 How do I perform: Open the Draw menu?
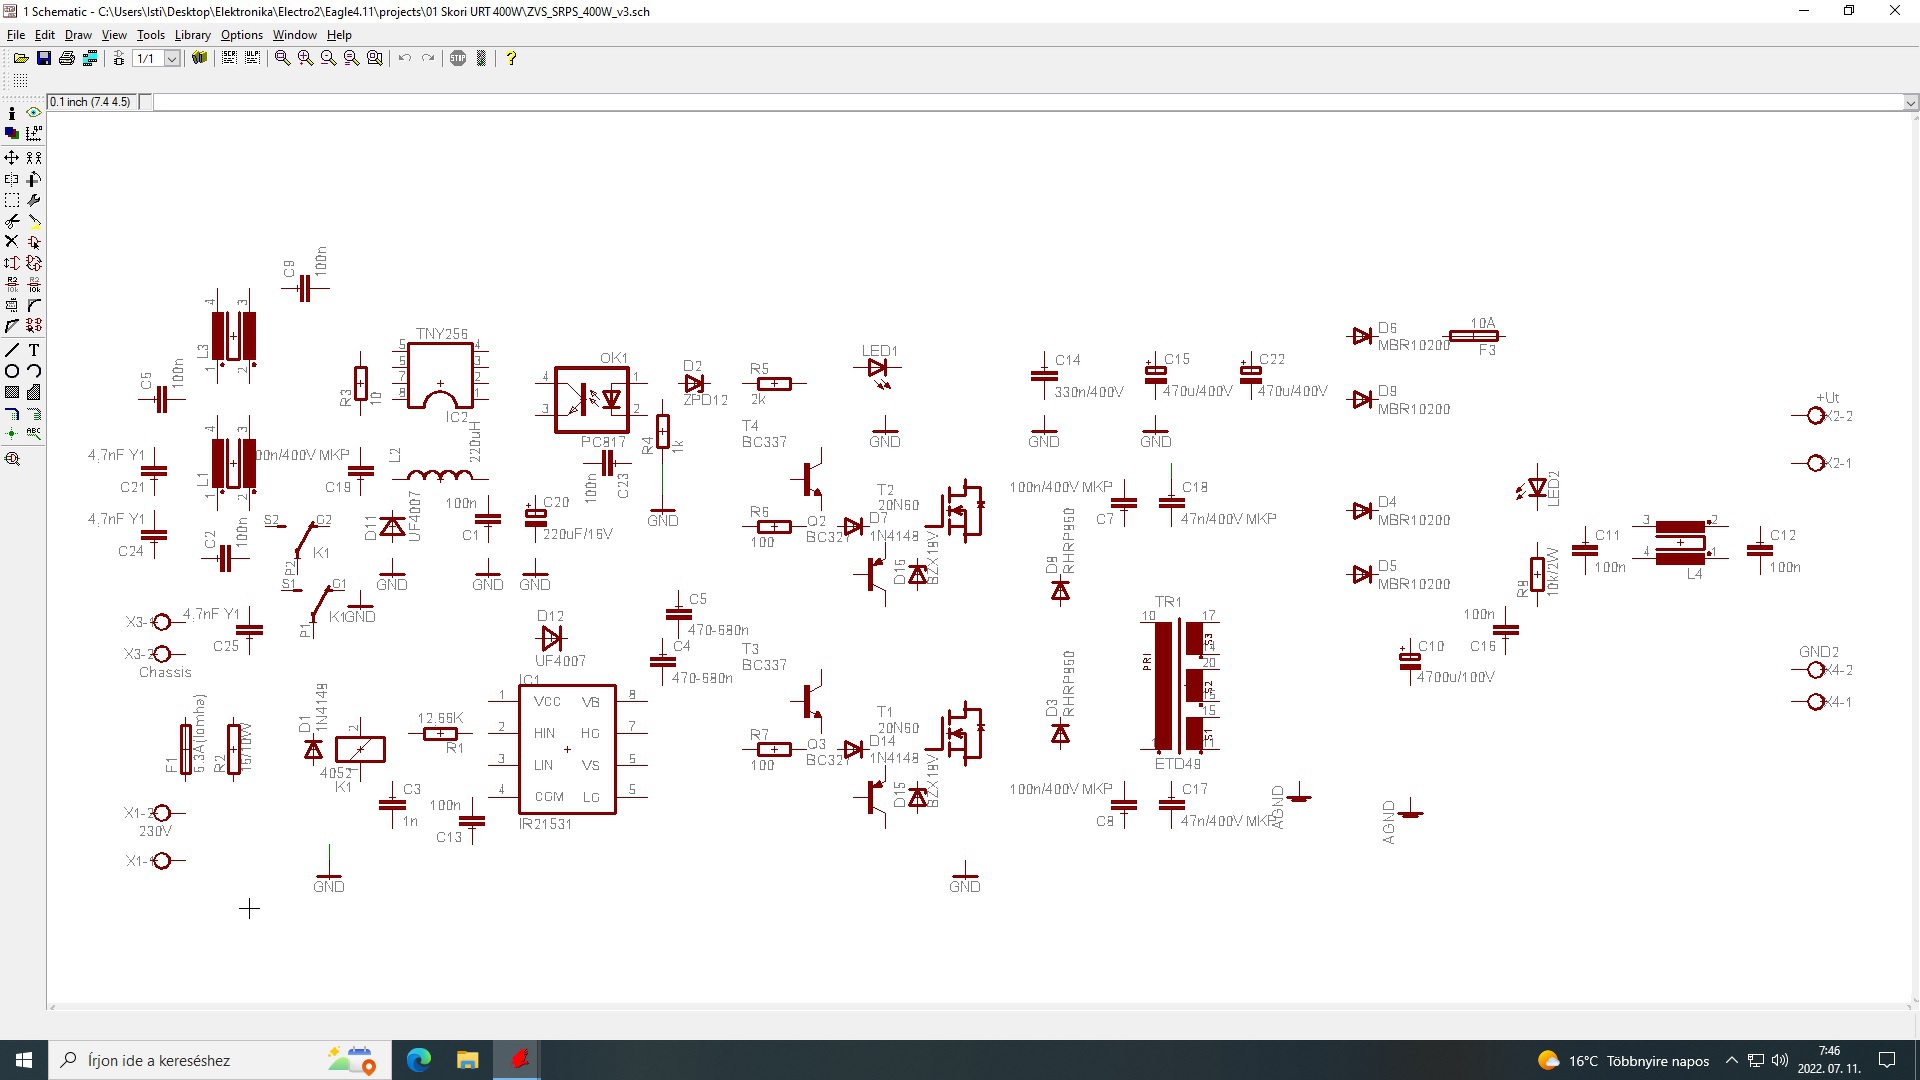78,35
